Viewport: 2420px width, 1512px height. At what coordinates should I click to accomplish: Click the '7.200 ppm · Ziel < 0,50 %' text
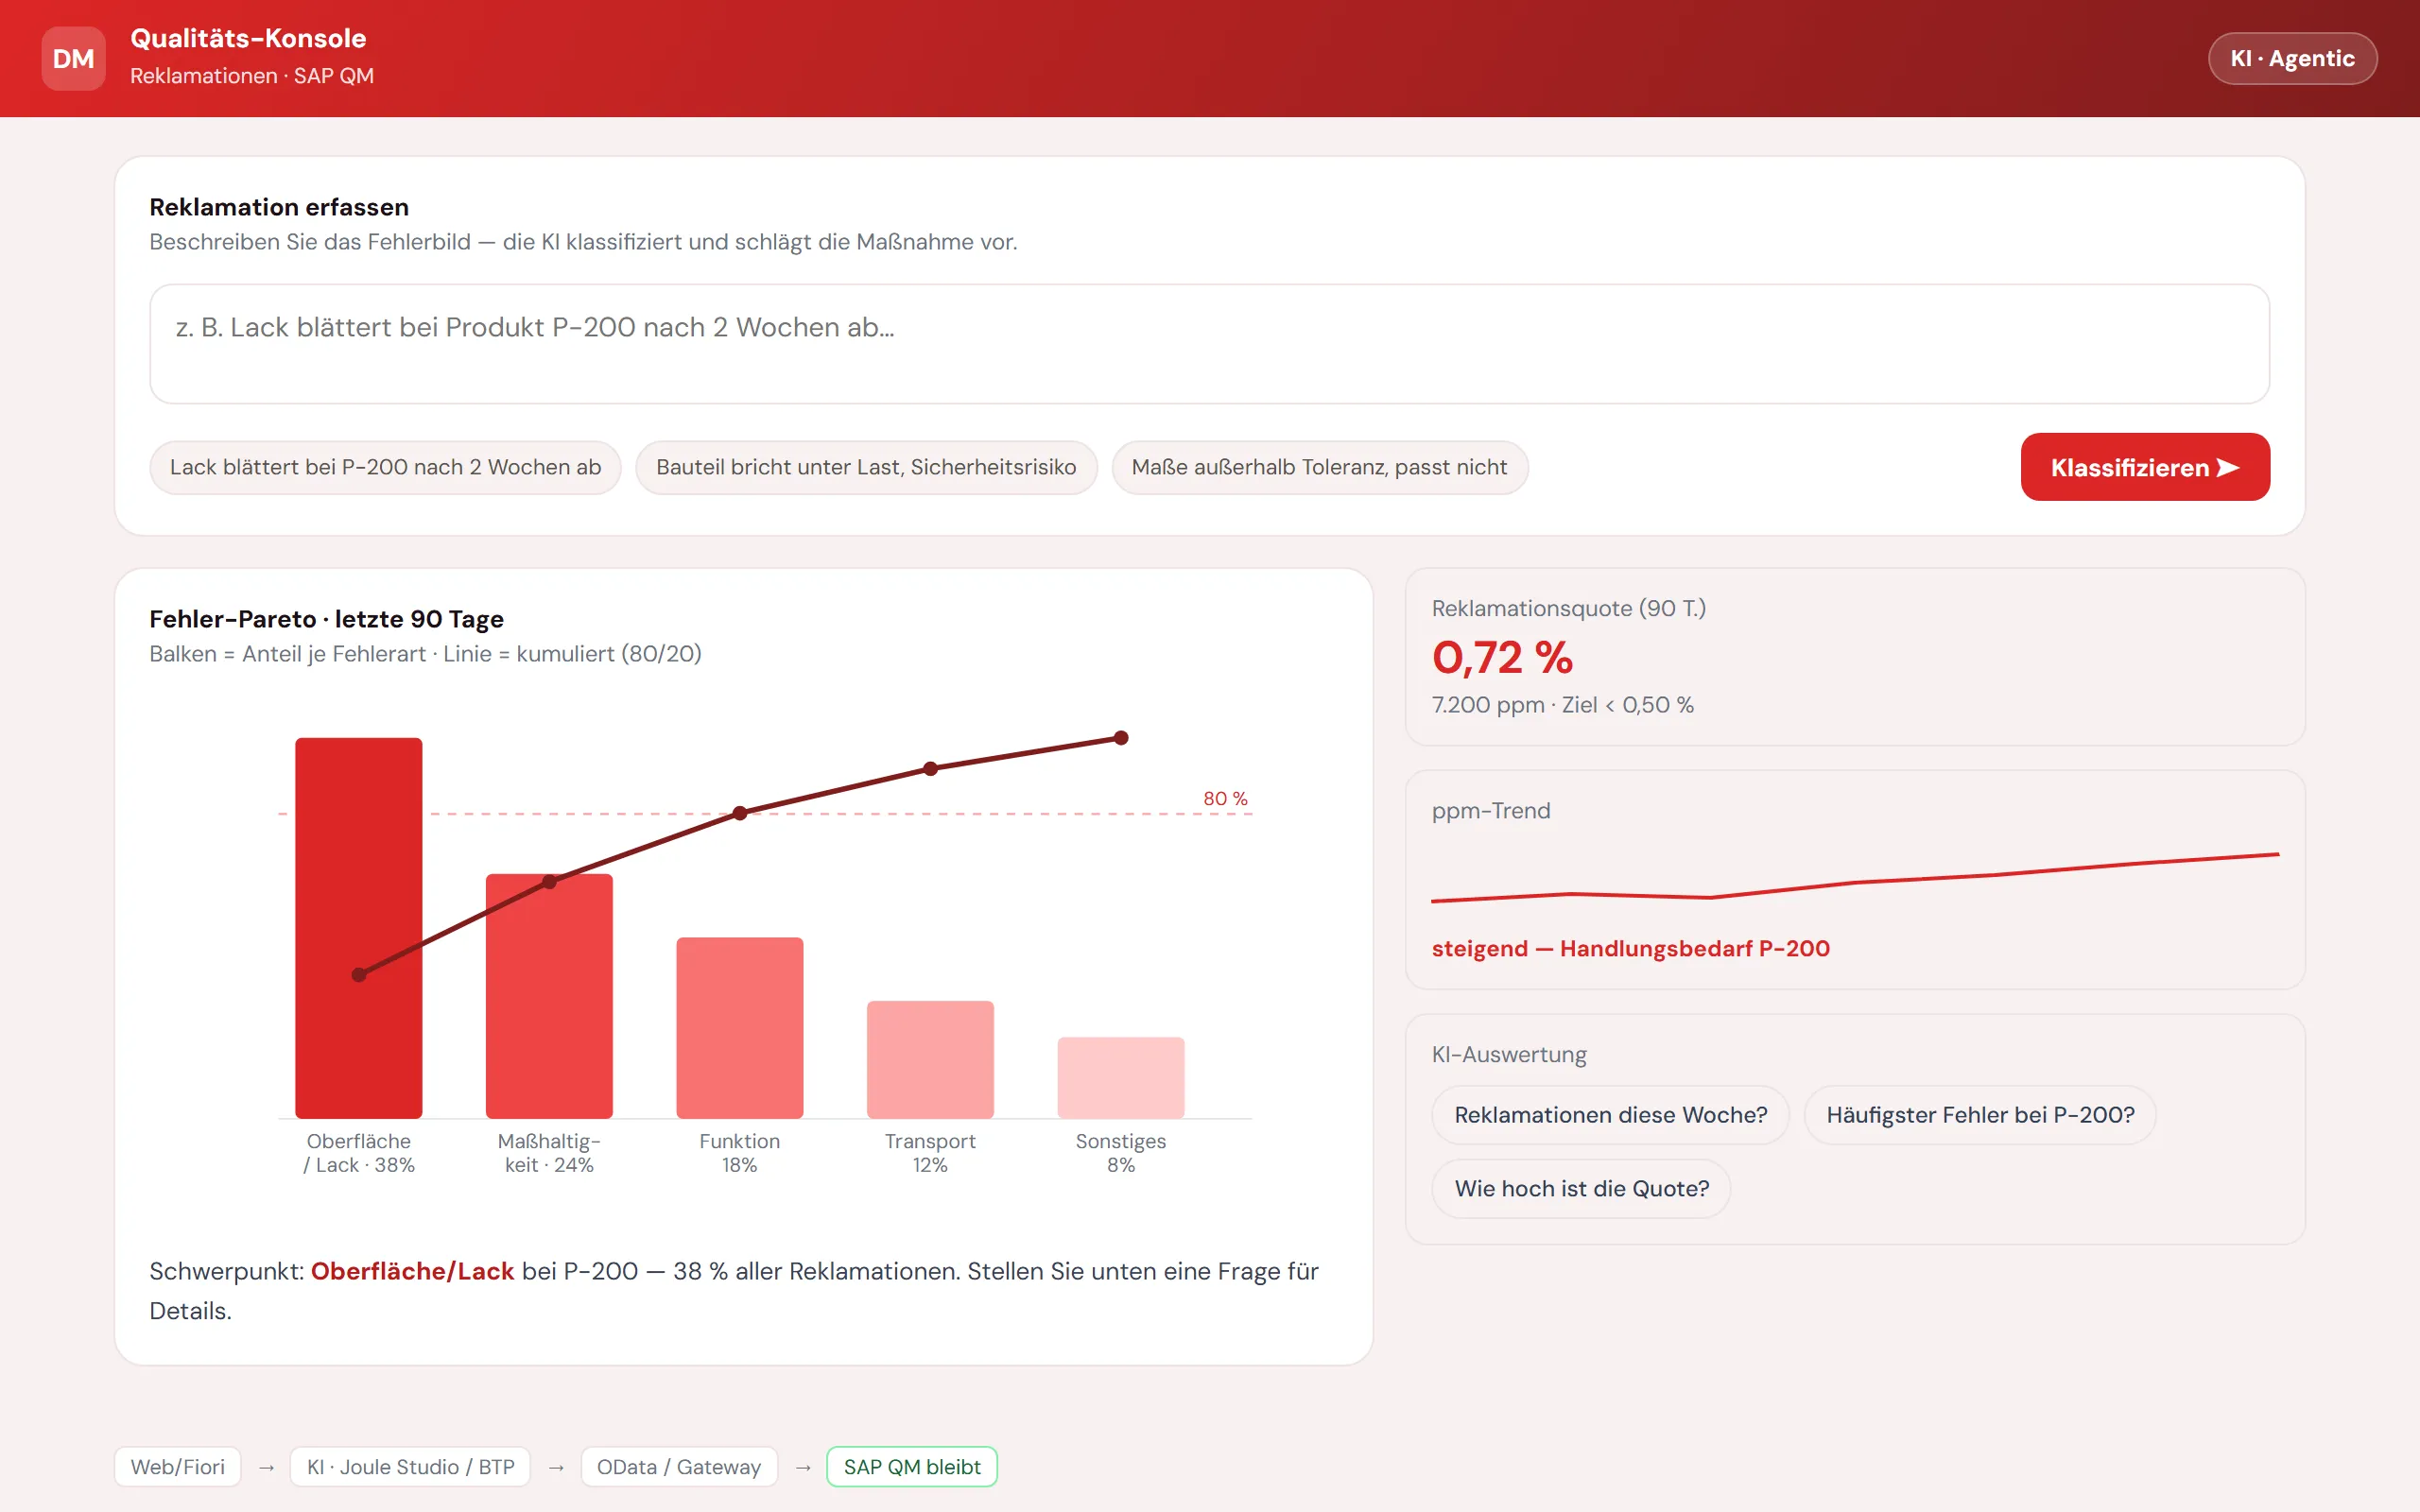pos(1562,705)
